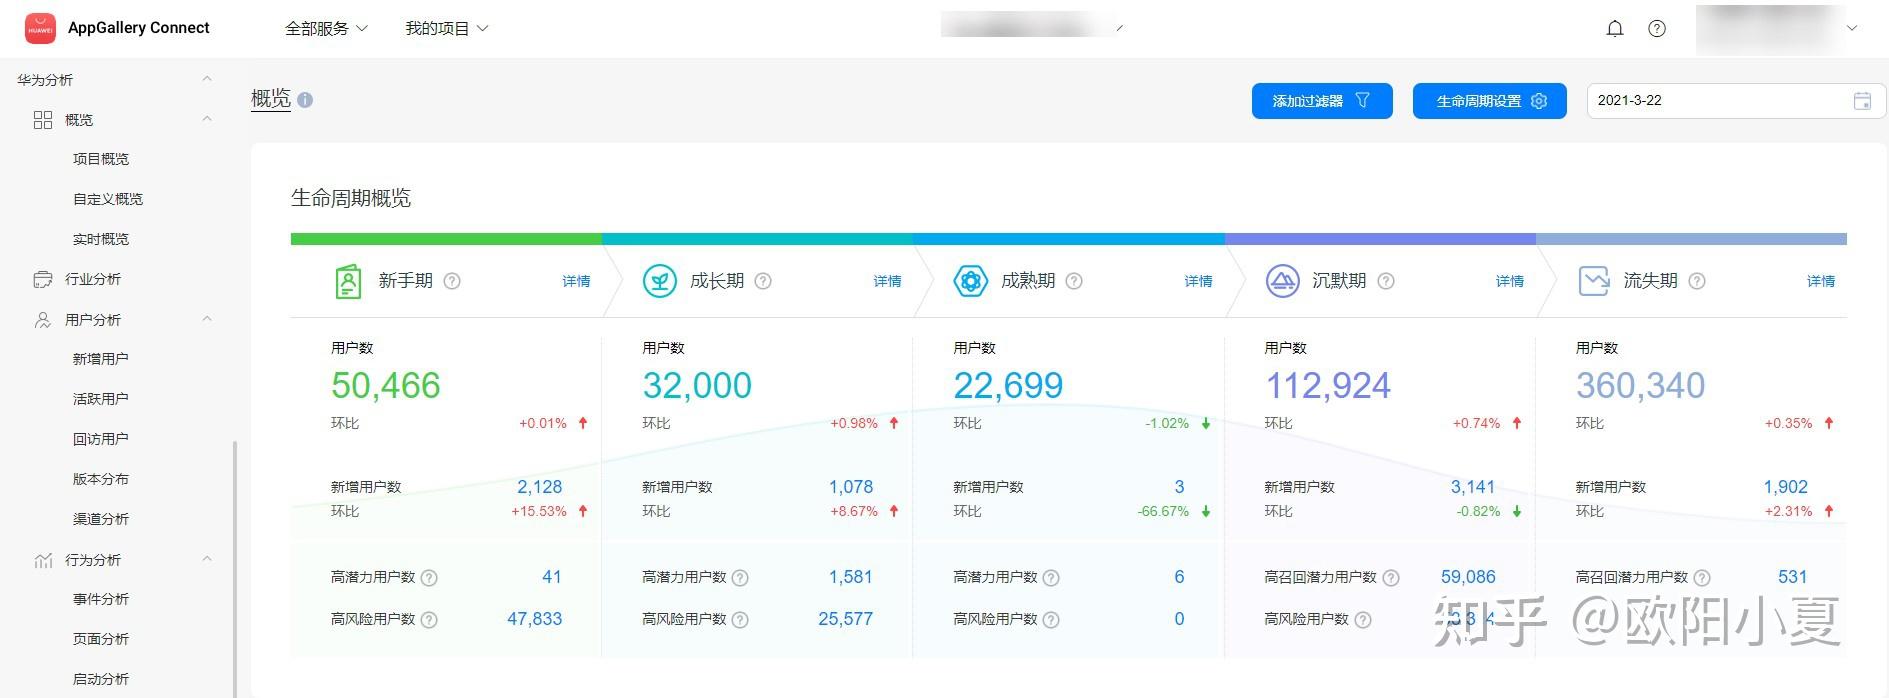
Task: Open 启动分析 in sidebar
Action: [101, 679]
